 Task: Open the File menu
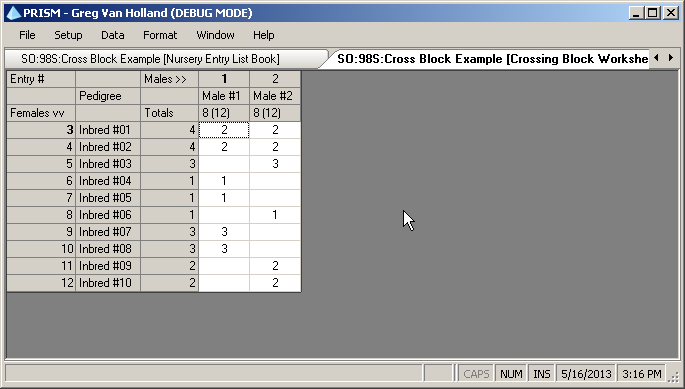[x=27, y=35]
